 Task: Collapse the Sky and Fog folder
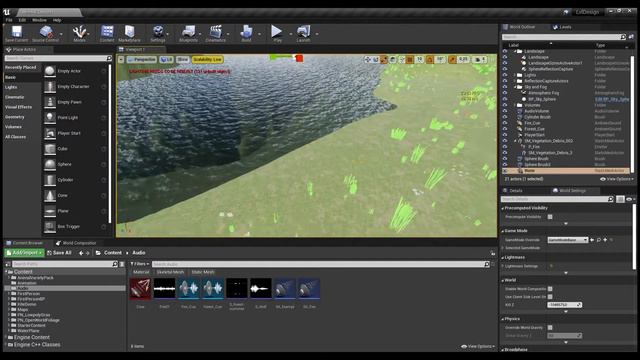[x=515, y=87]
